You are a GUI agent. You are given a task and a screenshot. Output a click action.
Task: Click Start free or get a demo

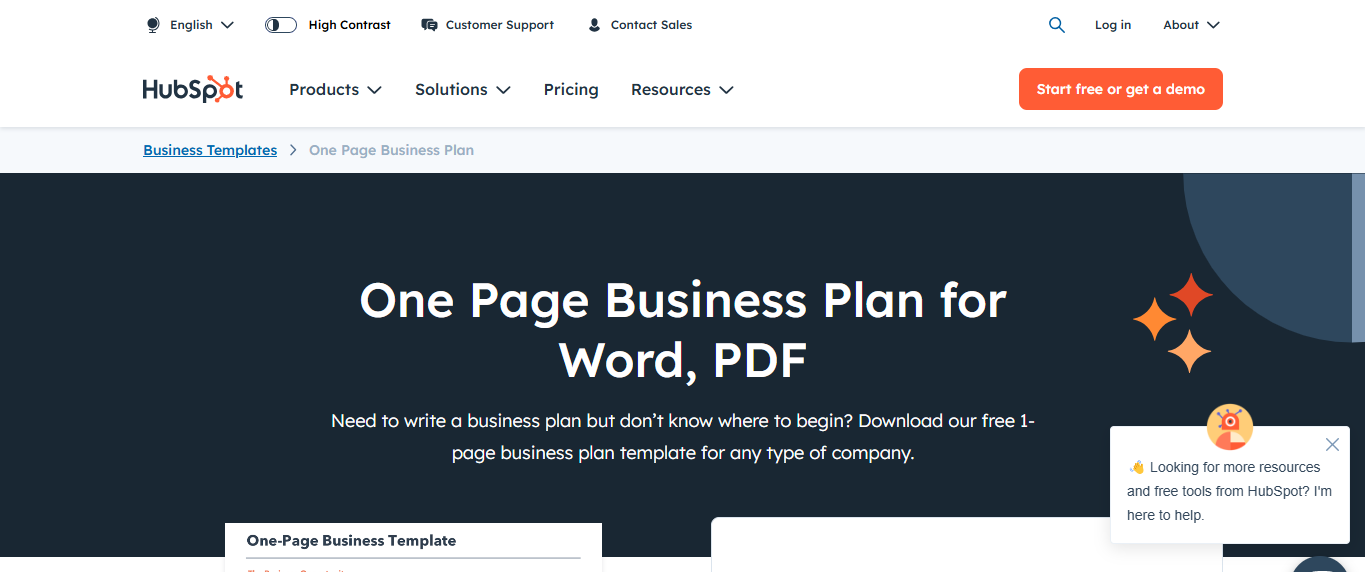coord(1121,89)
